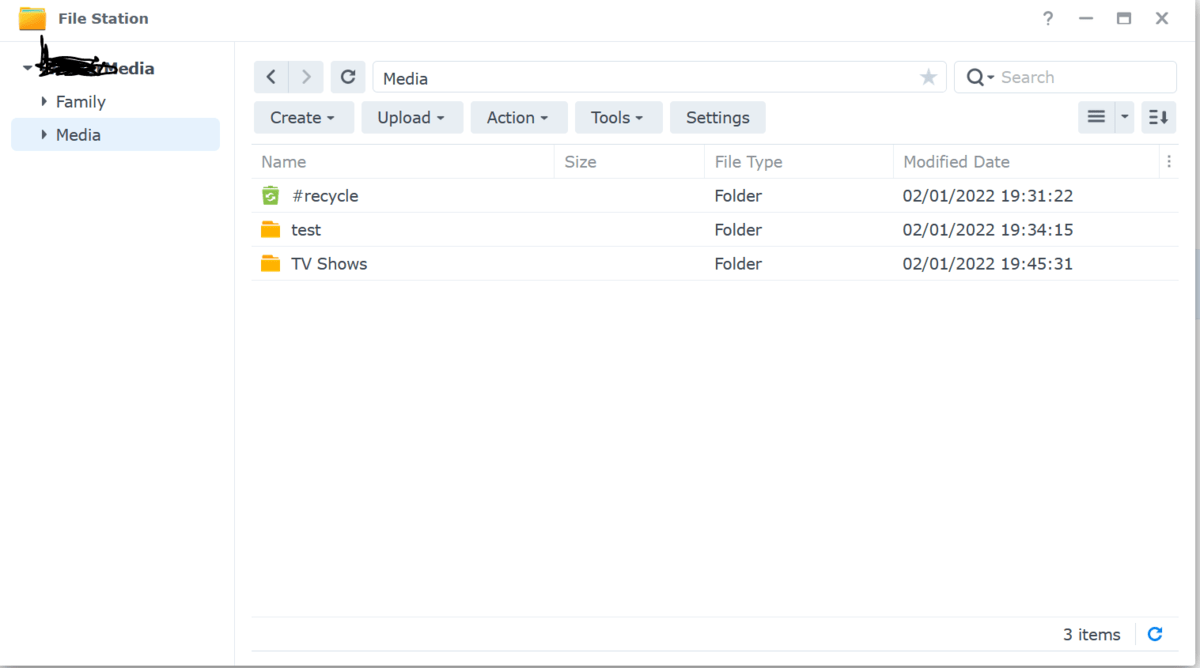Image resolution: width=1200 pixels, height=668 pixels.
Task: Open the Create dropdown
Action: tap(303, 117)
